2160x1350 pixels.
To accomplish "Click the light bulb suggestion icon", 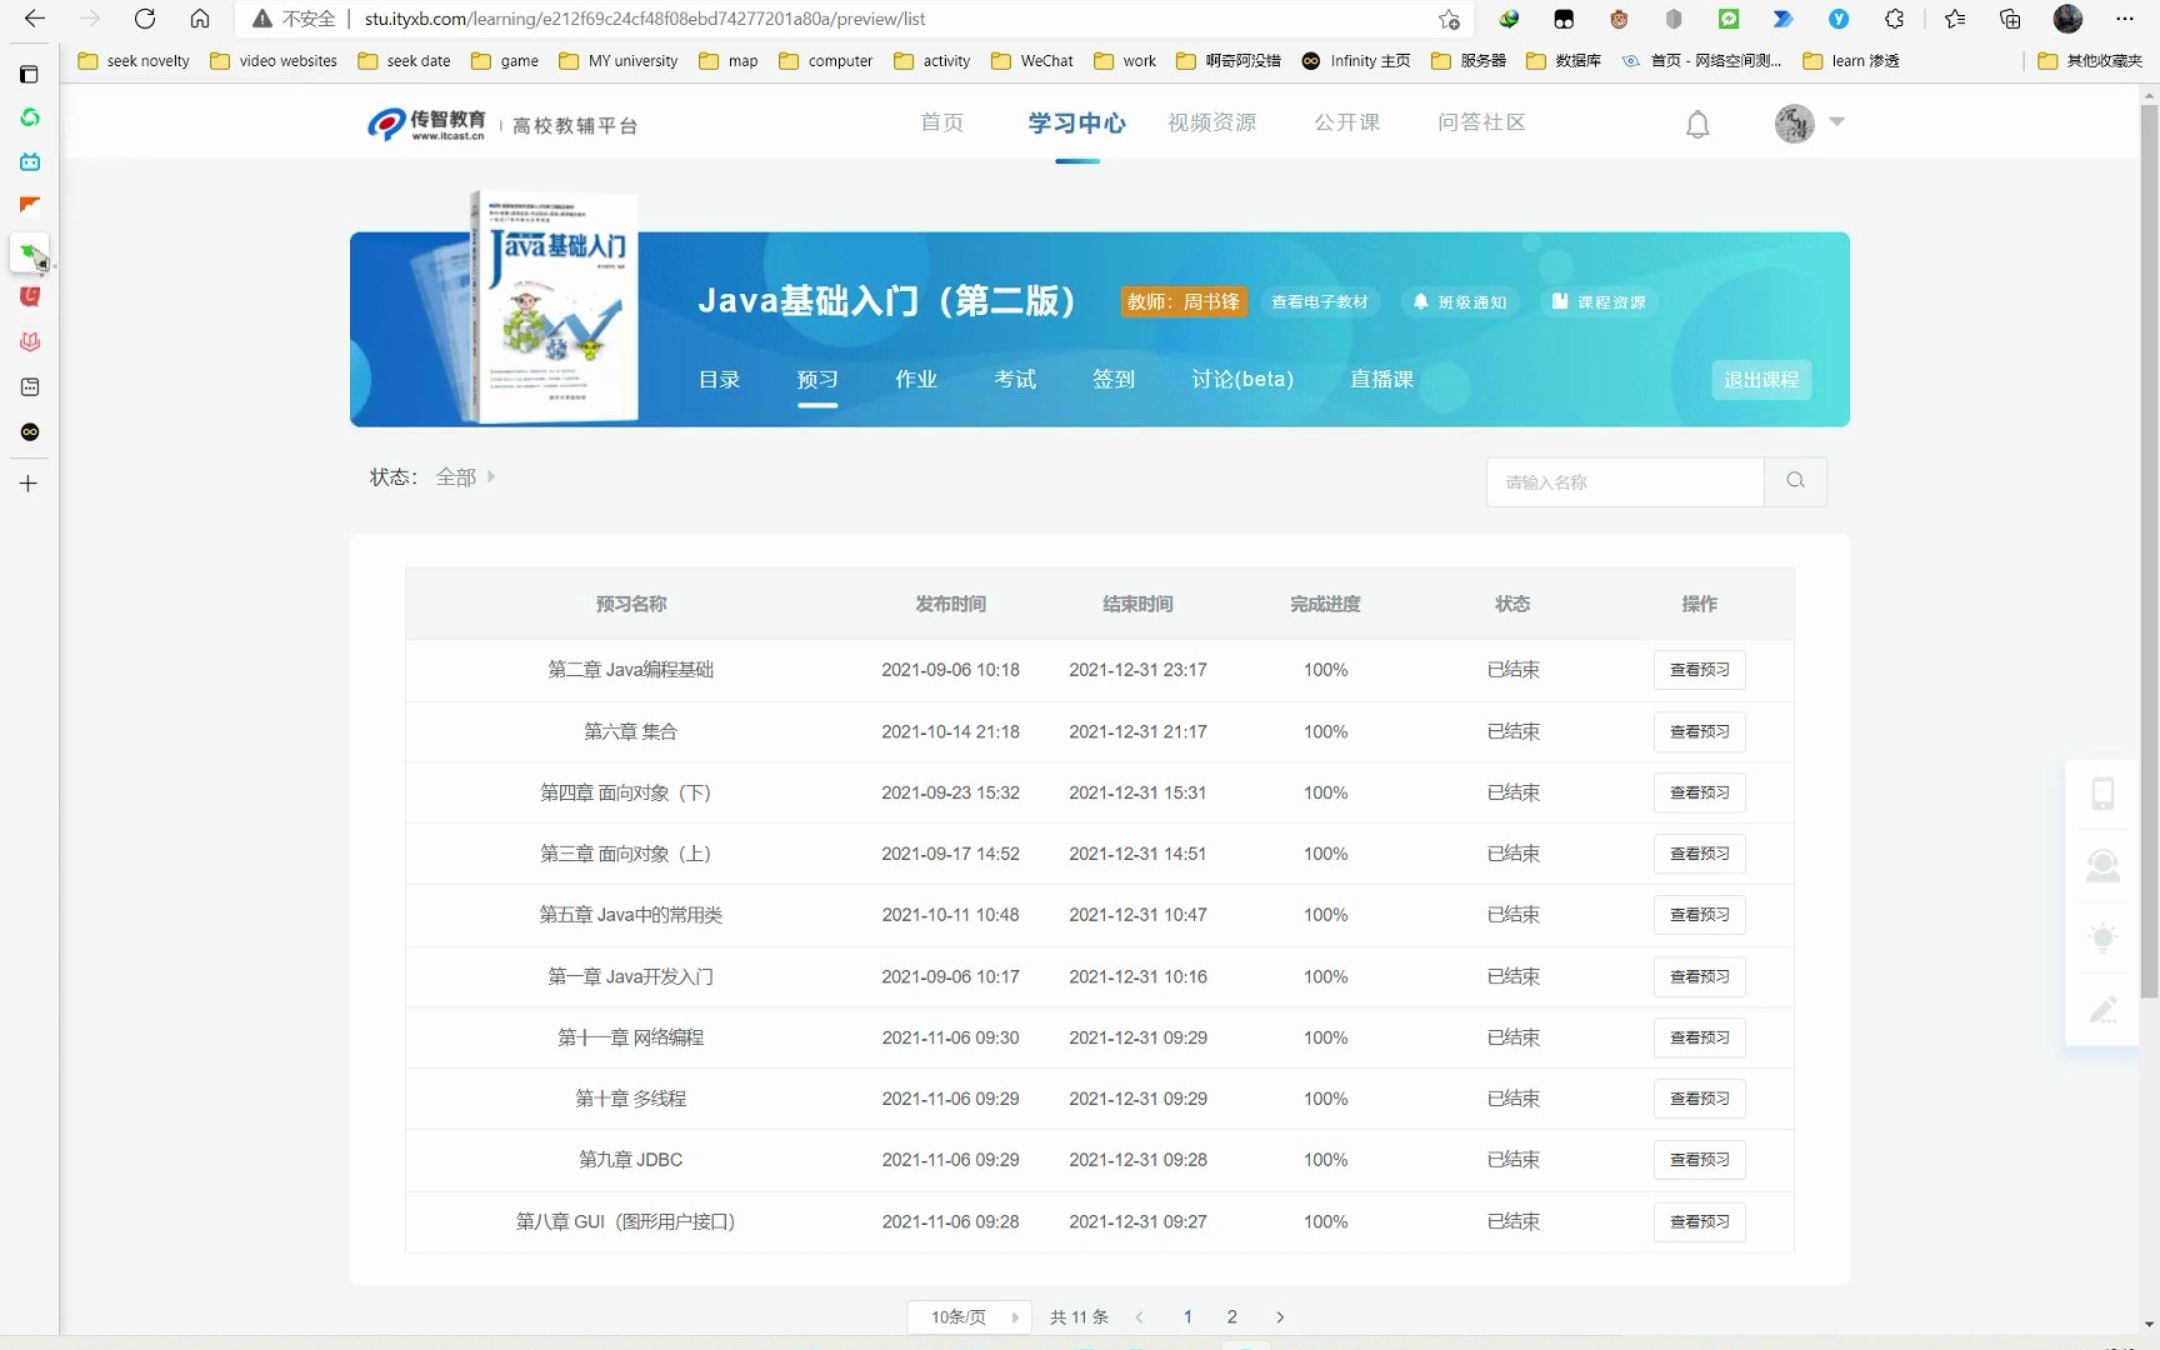I will coord(2102,938).
